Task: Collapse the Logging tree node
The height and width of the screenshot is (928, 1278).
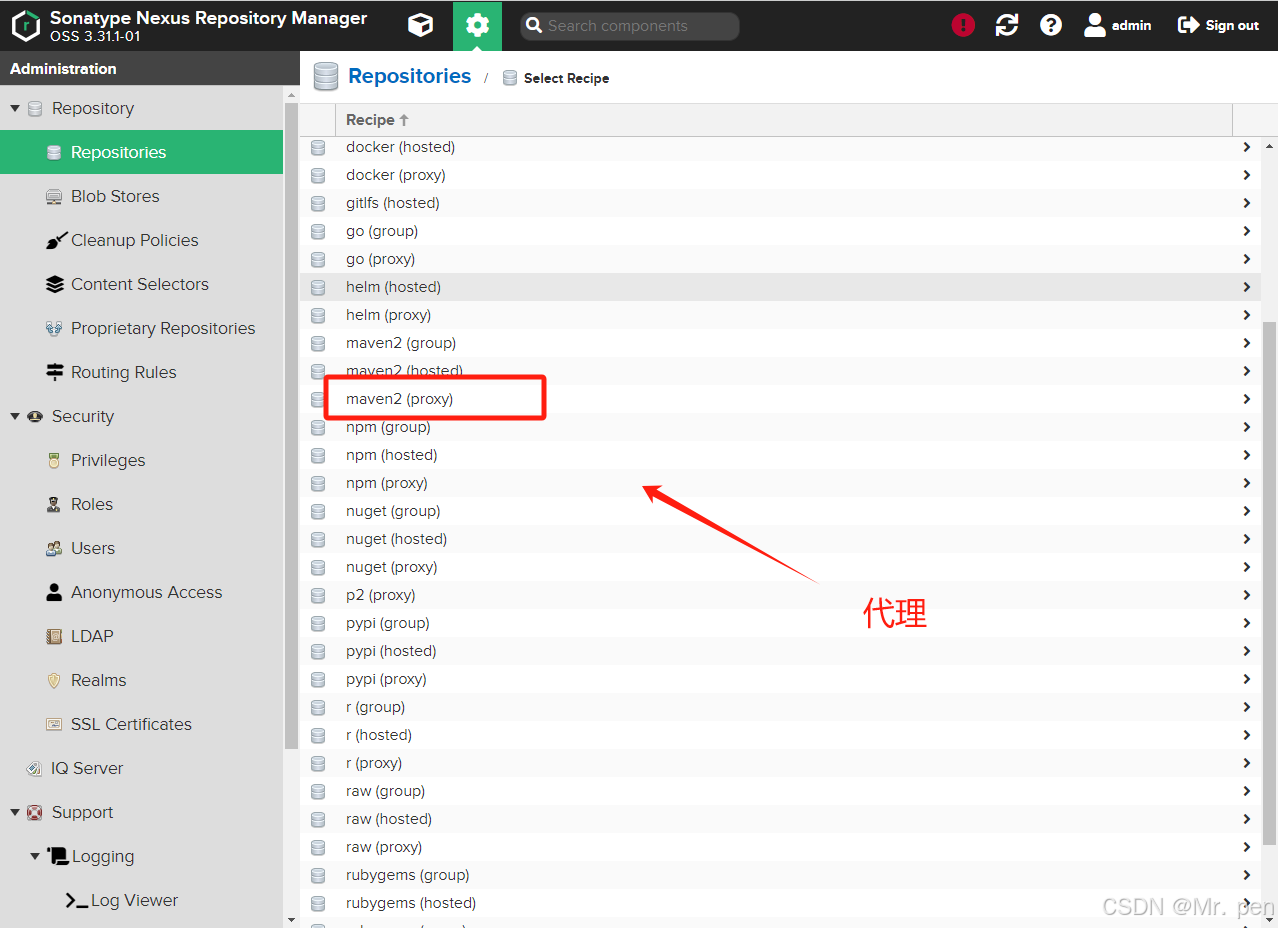Action: pyautogui.click(x=35, y=856)
